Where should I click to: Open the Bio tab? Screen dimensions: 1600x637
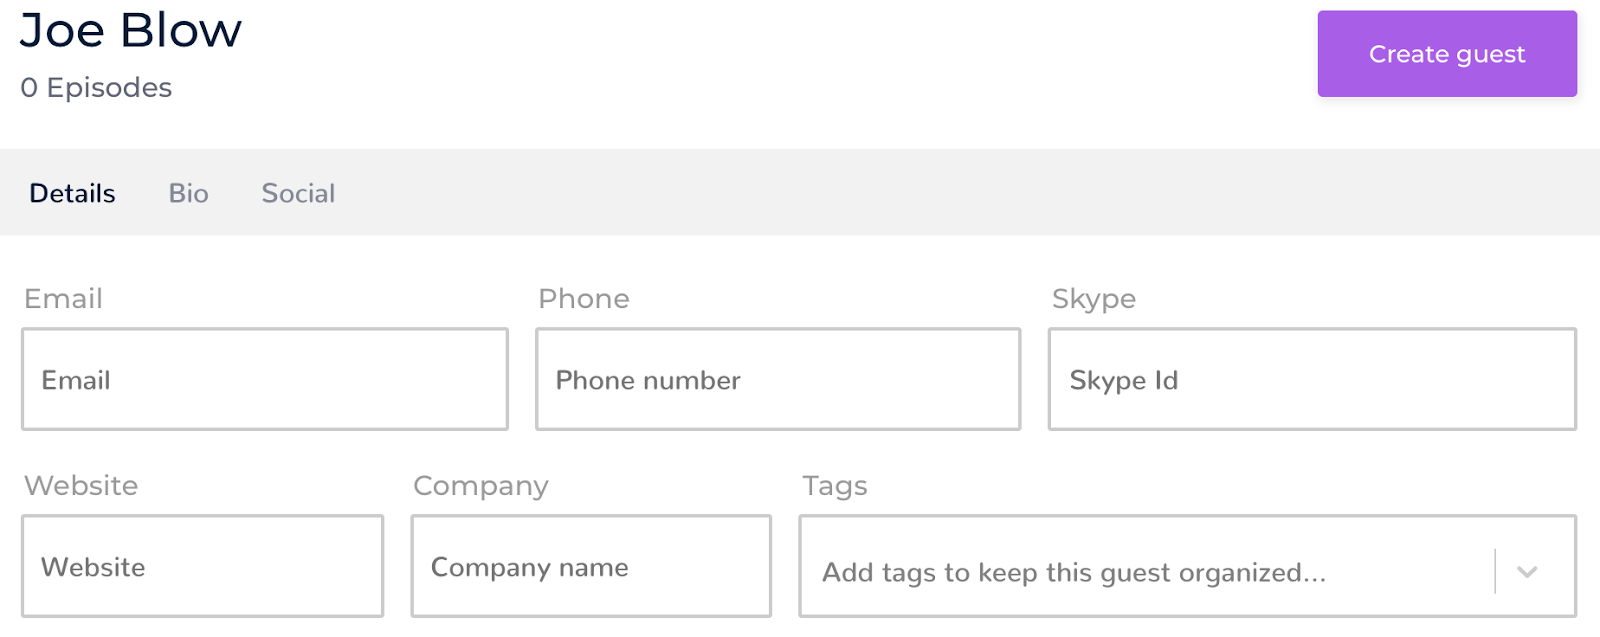(x=188, y=193)
